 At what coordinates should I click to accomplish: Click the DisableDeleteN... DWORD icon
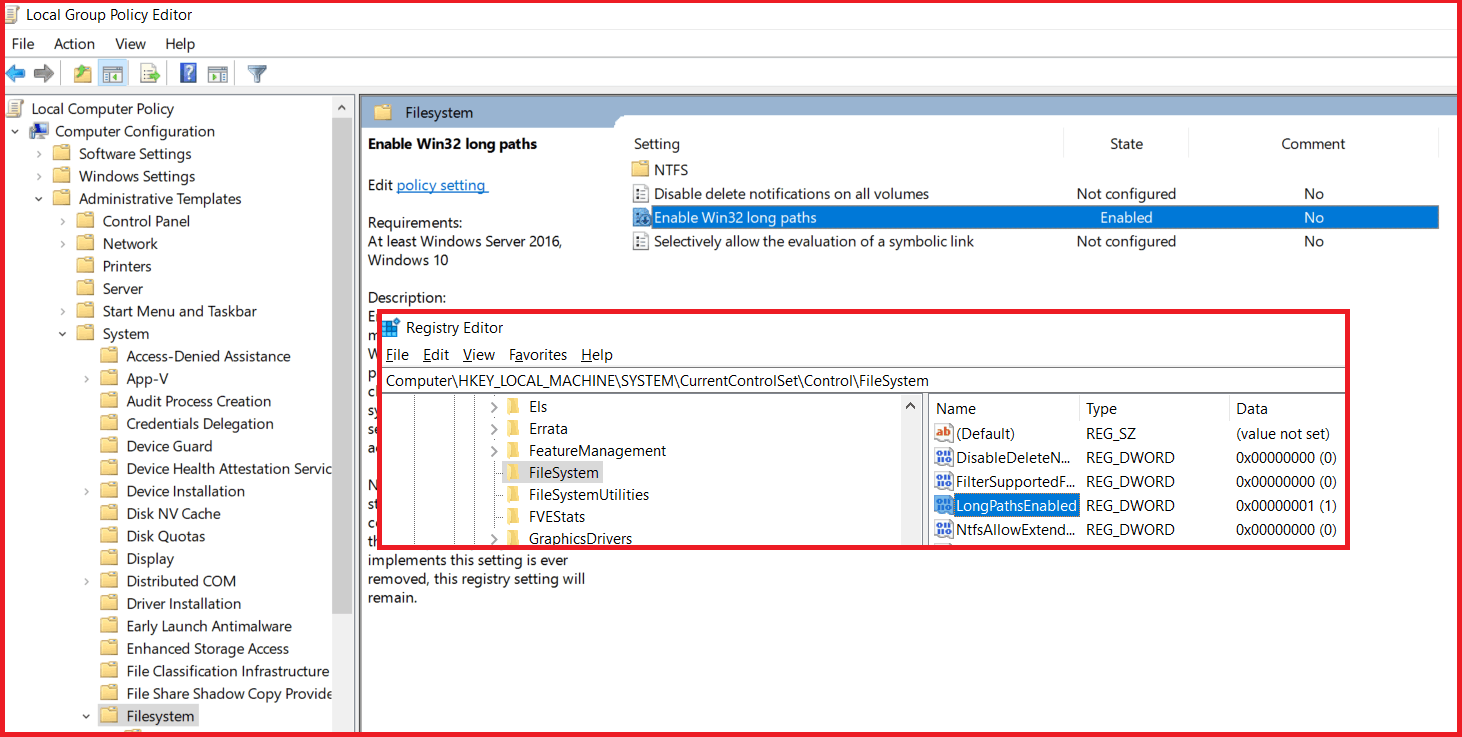click(944, 457)
